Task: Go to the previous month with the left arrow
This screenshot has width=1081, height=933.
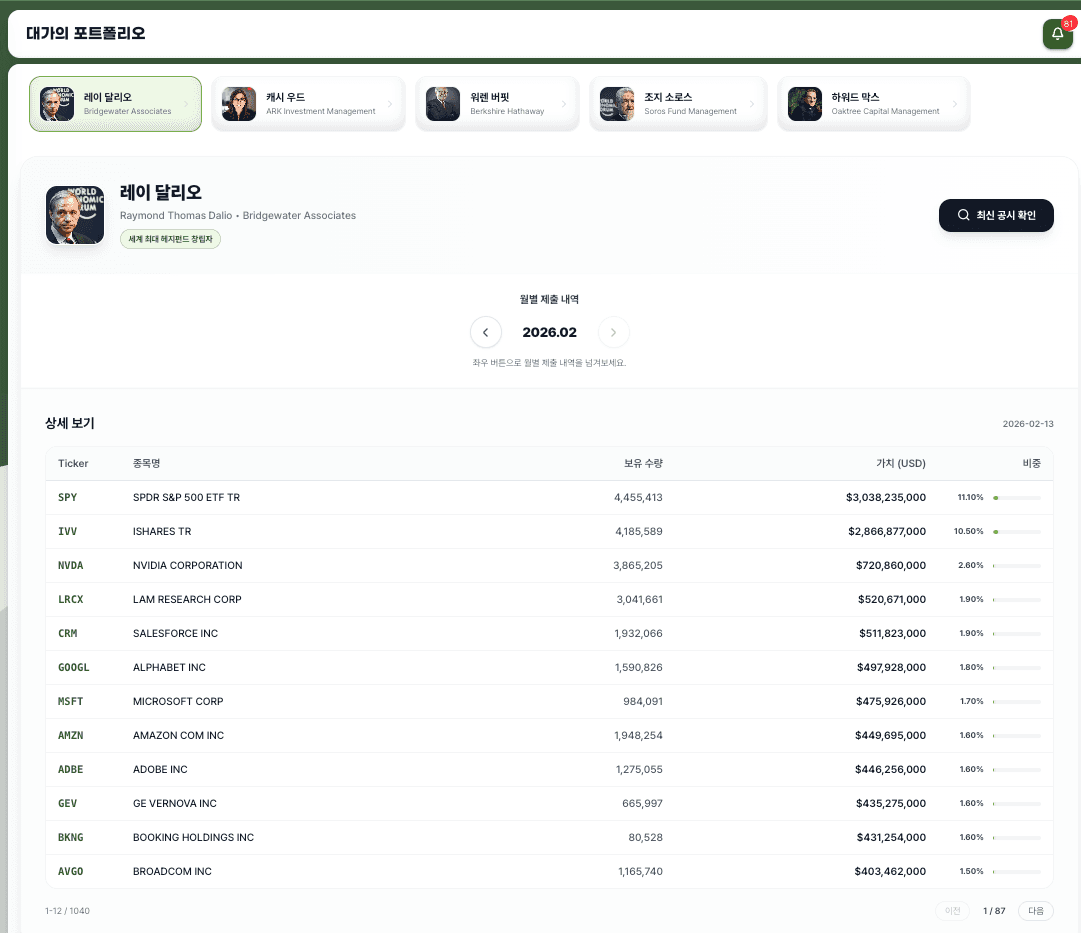Action: coord(485,332)
